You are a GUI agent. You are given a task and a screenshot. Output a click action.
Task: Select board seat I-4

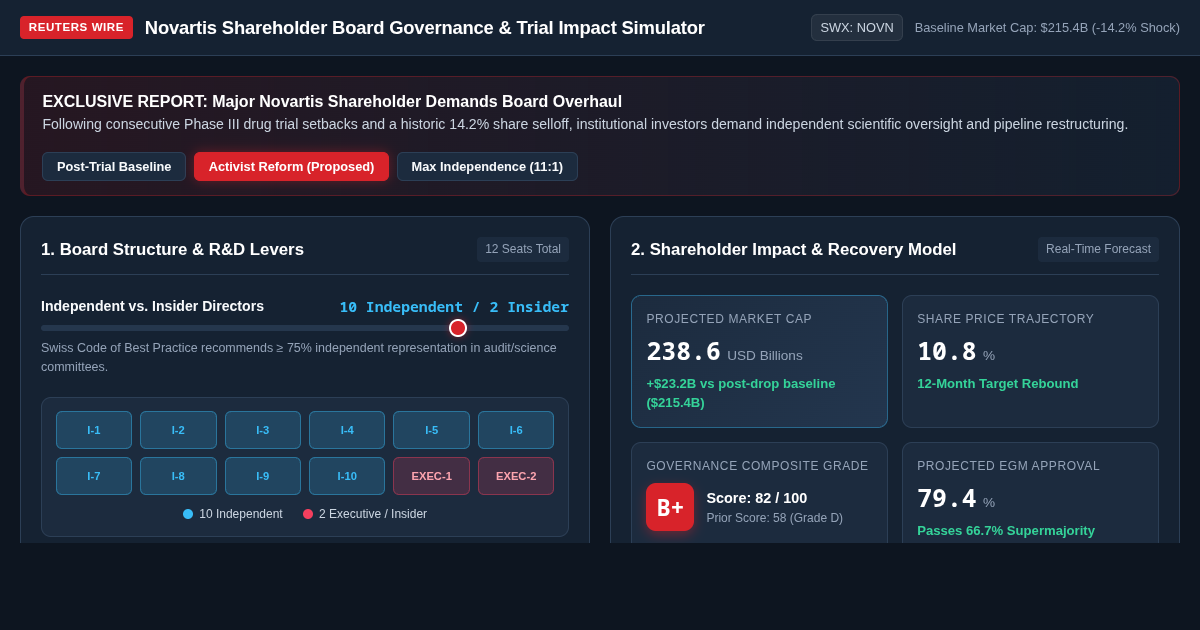pos(347,430)
